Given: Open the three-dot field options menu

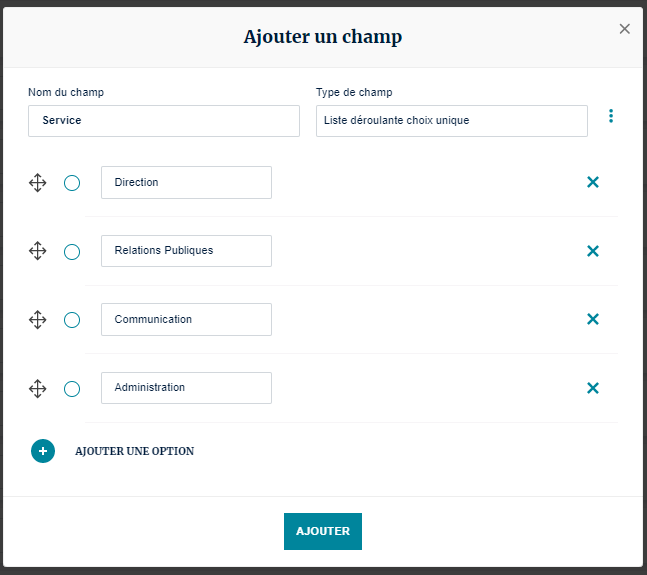Looking at the screenshot, I should [611, 117].
